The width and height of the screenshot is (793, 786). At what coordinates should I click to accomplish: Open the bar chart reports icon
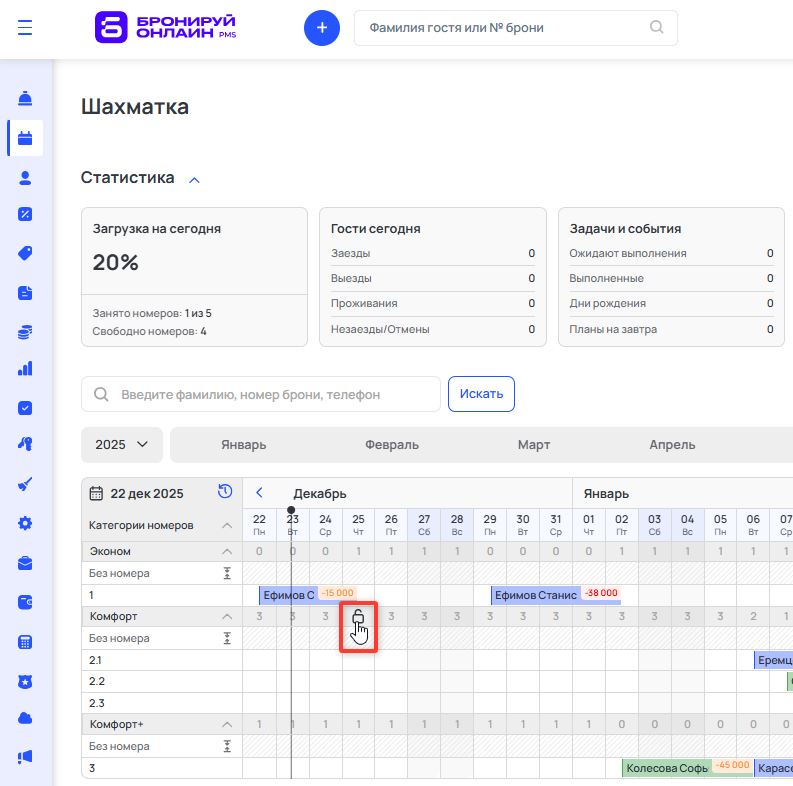tap(25, 368)
